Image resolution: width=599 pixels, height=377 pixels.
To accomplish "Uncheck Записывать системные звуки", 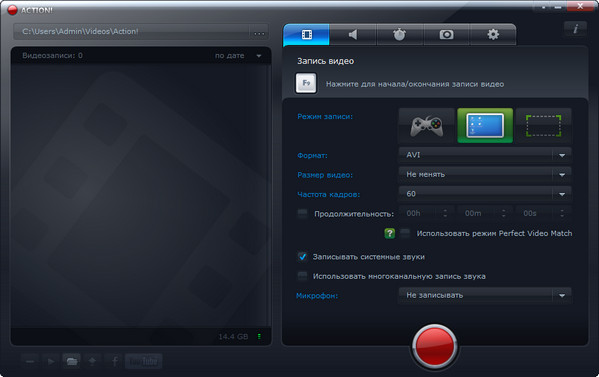I will click(x=302, y=257).
